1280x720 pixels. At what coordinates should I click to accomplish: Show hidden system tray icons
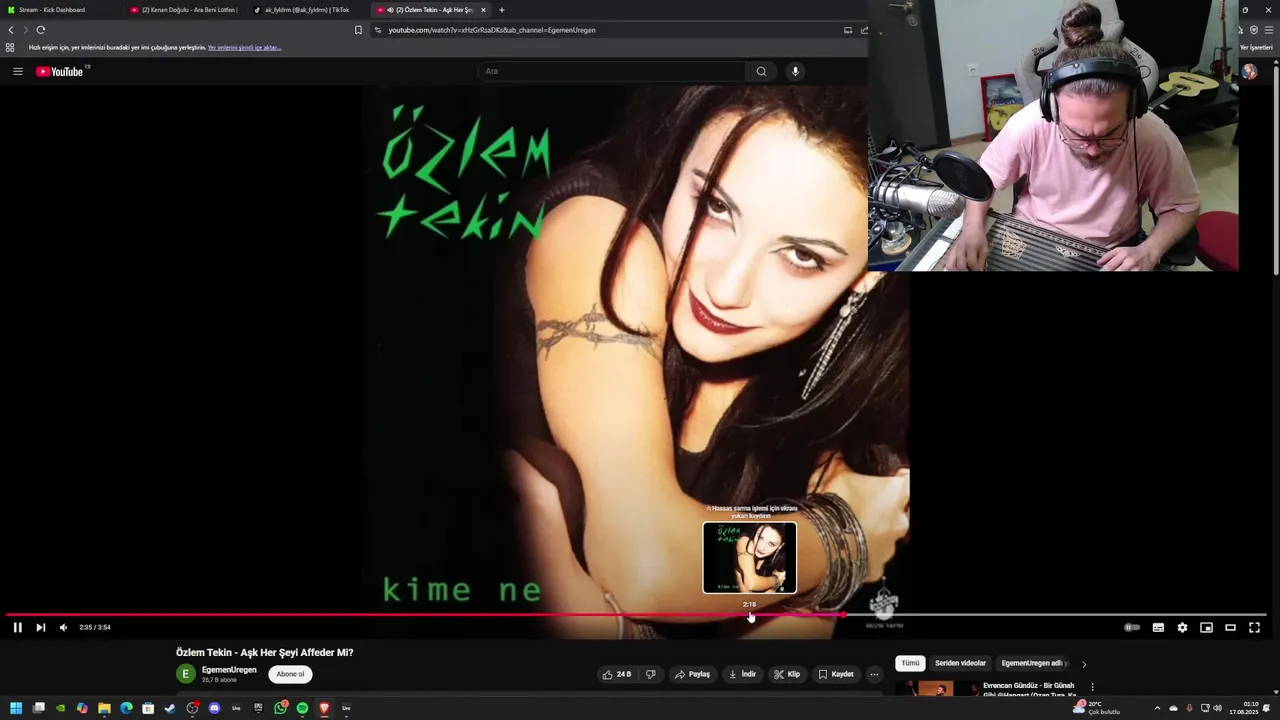[1157, 708]
